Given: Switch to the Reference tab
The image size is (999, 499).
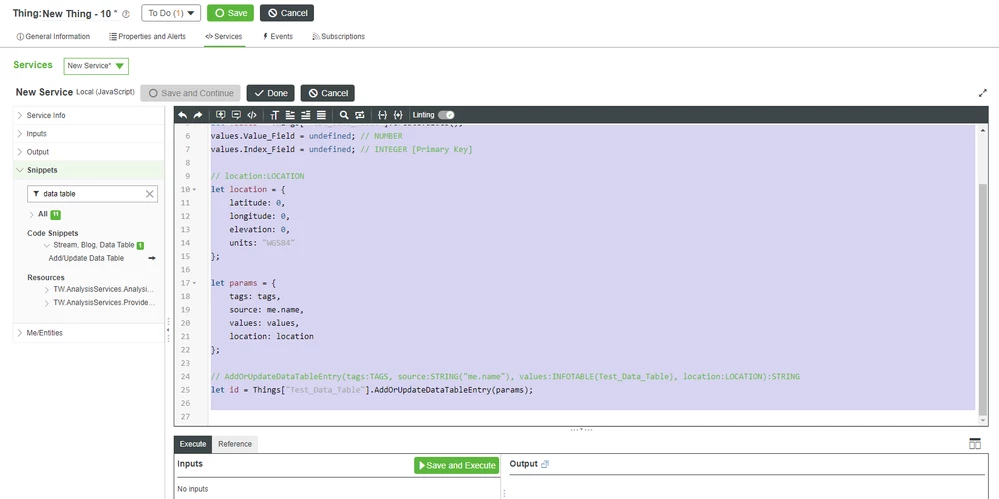Looking at the screenshot, I should (x=235, y=444).
